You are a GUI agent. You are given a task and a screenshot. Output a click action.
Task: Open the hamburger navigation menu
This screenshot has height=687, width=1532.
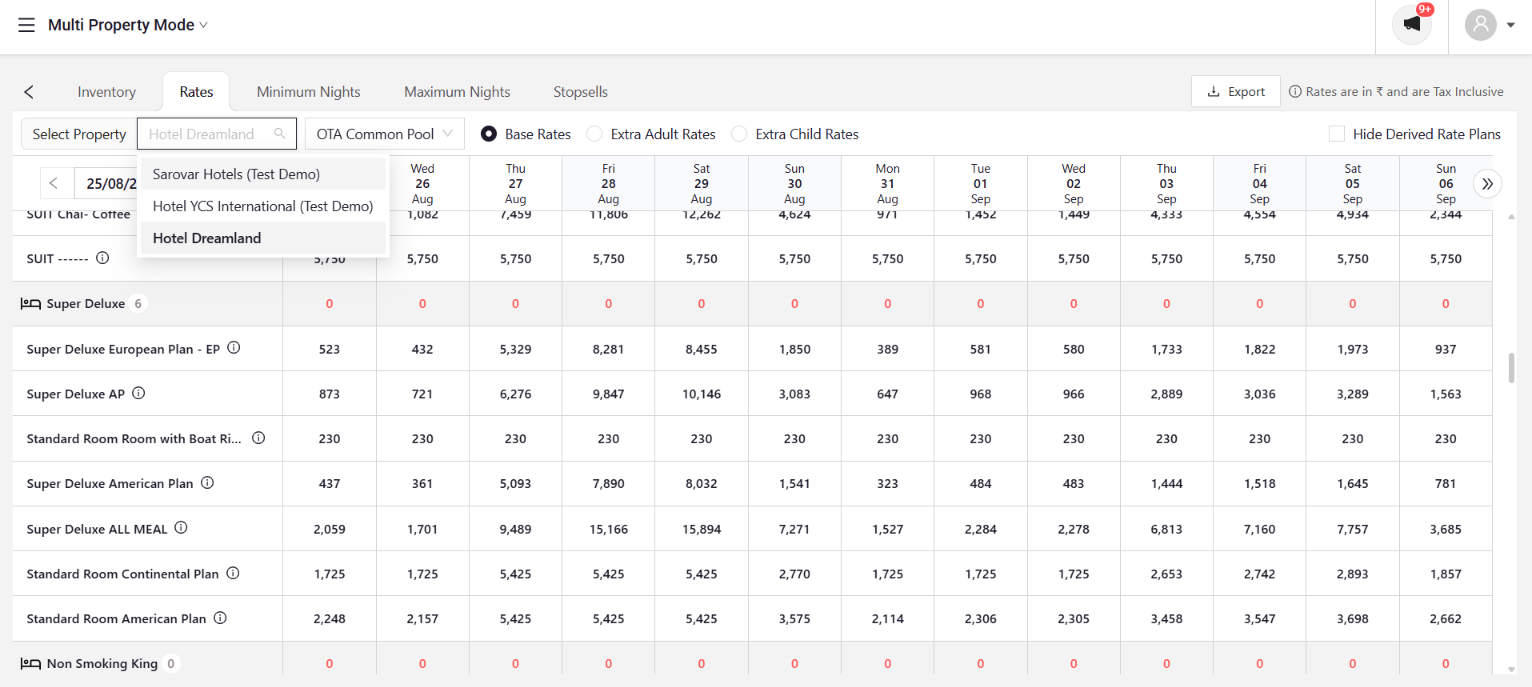click(x=26, y=25)
